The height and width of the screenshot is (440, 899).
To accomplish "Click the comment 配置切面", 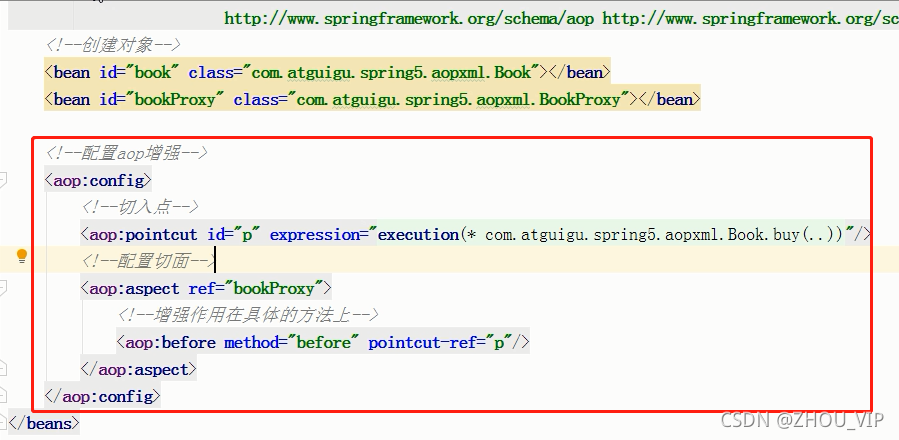I will coord(149,261).
